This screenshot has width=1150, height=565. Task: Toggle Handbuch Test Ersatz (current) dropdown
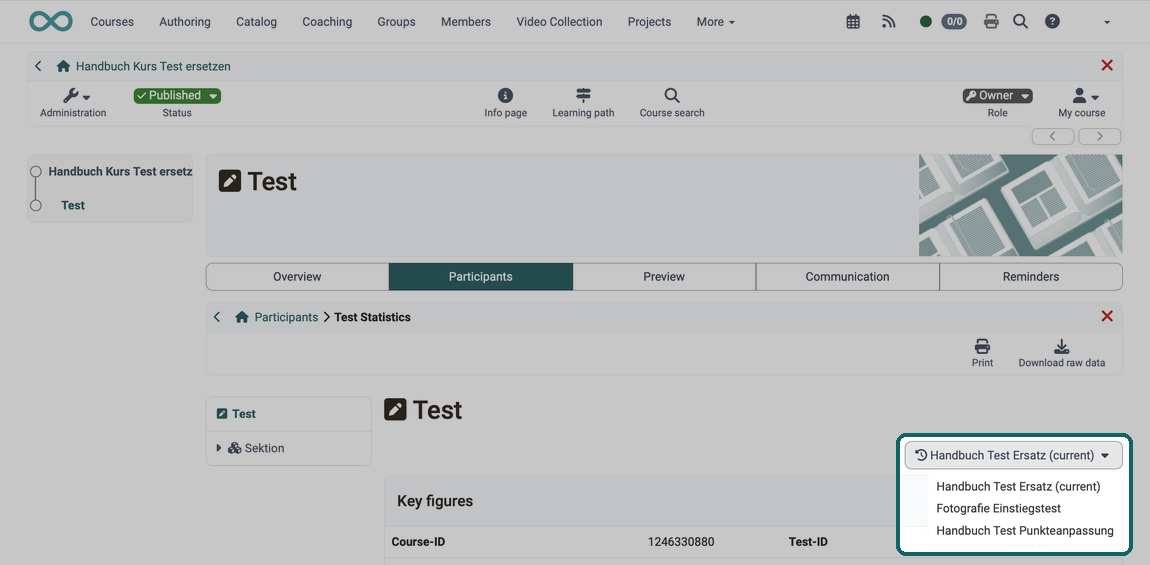1013,455
